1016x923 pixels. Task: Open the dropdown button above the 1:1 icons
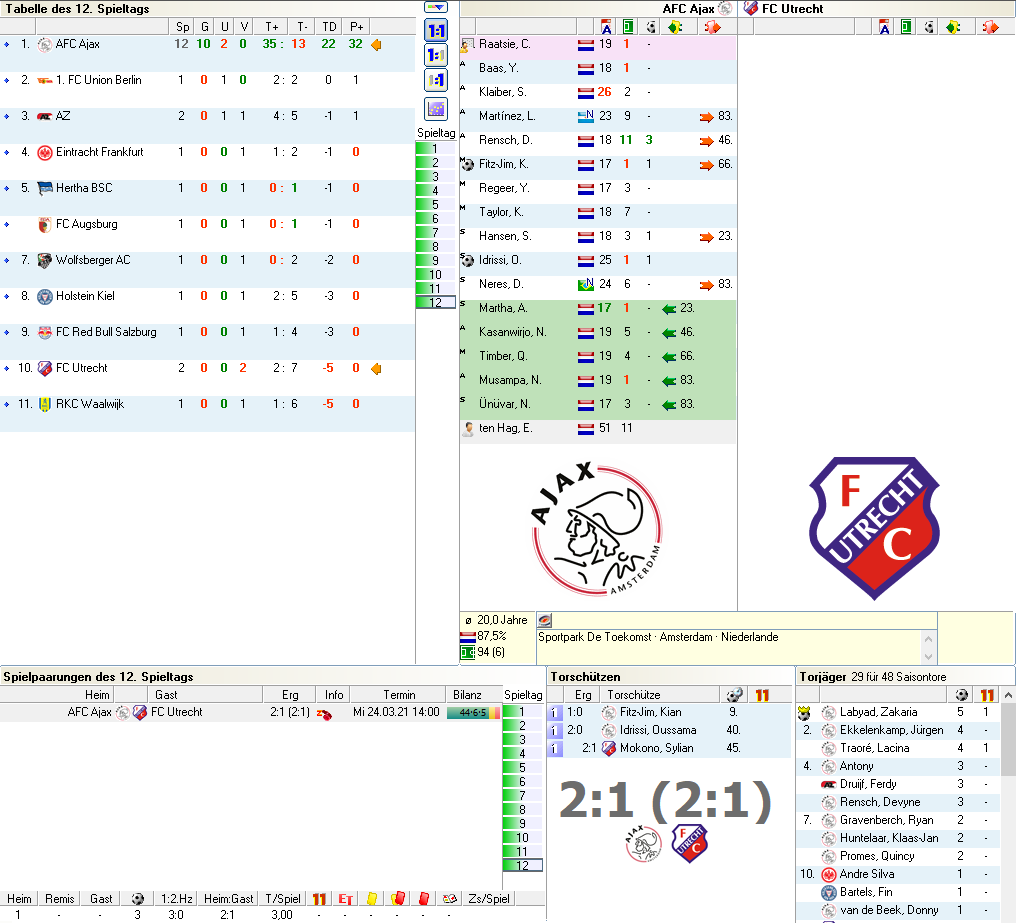point(436,7)
